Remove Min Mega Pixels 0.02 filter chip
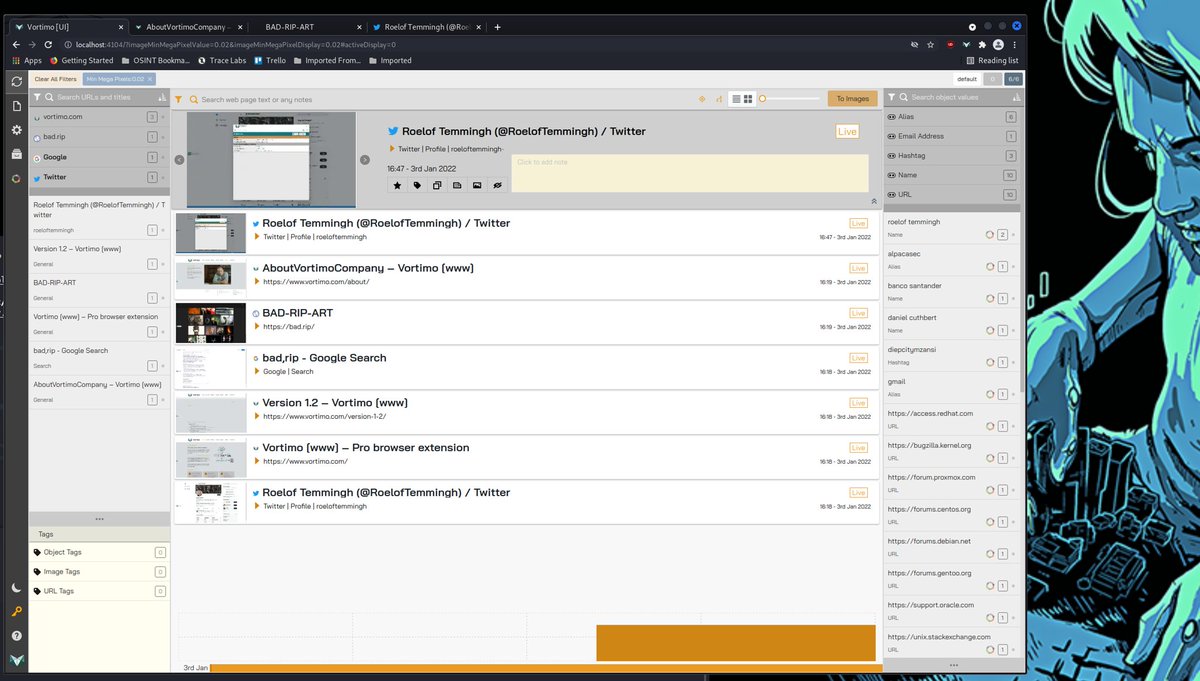This screenshot has width=1200, height=681. pyautogui.click(x=151, y=79)
